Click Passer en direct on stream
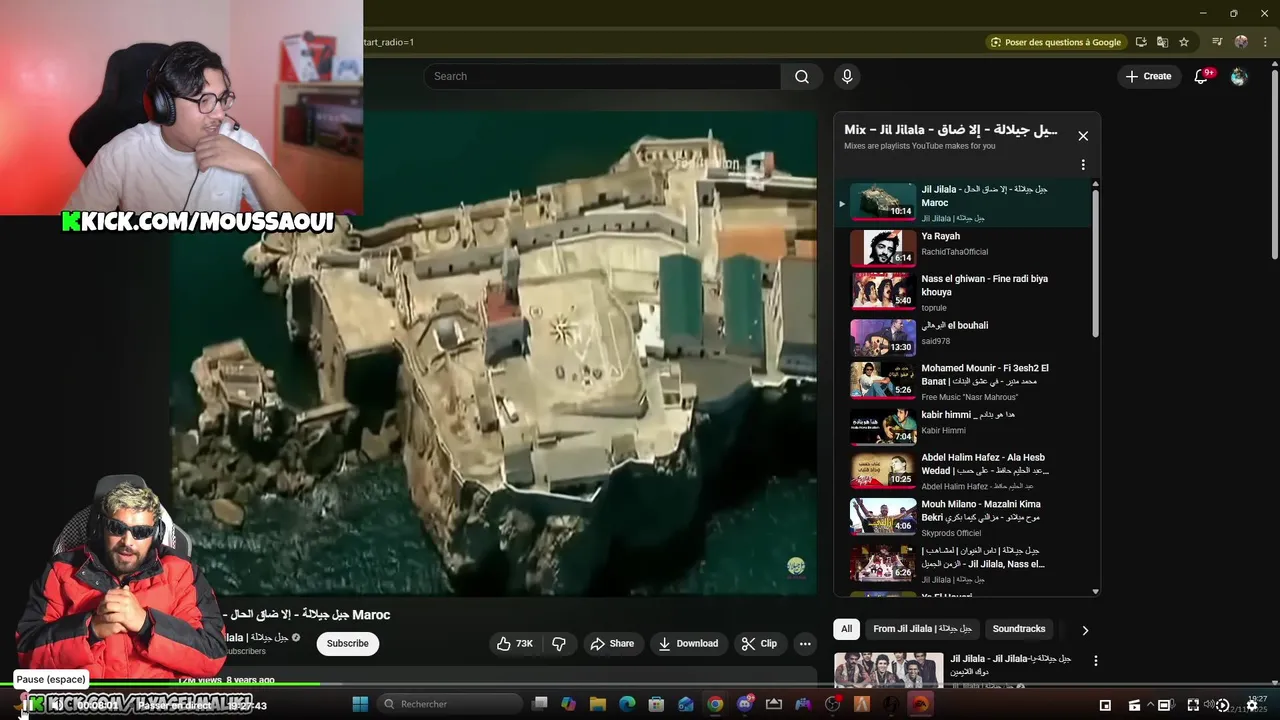Viewport: 1280px width, 720px height. tap(175, 706)
